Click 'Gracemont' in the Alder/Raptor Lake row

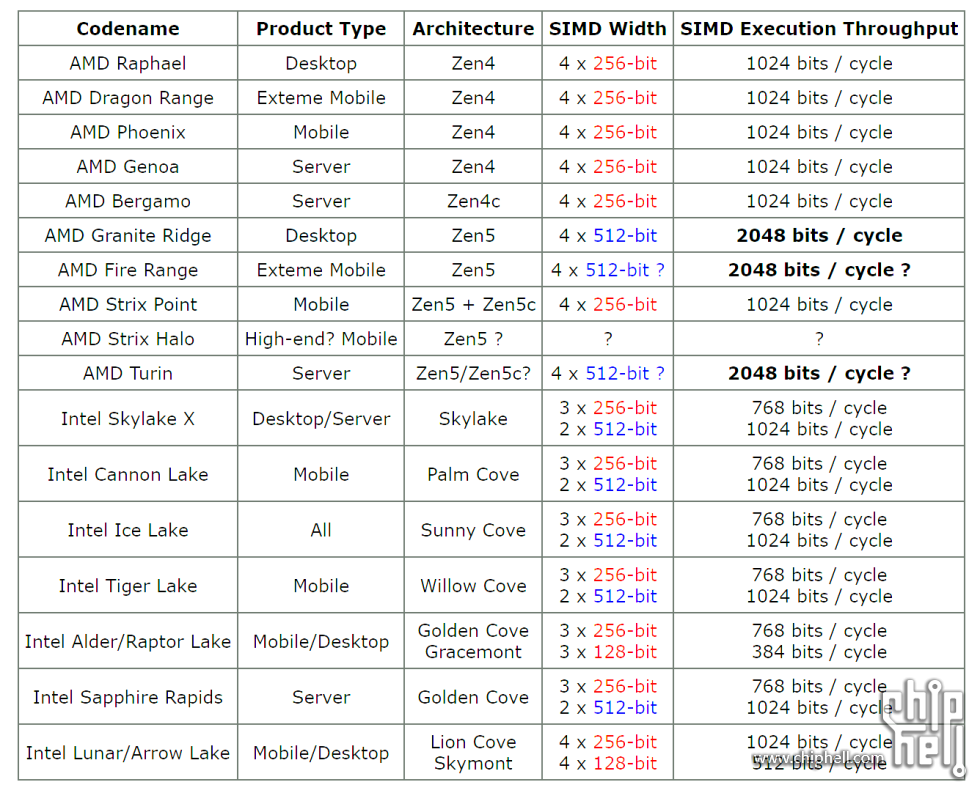tap(473, 651)
